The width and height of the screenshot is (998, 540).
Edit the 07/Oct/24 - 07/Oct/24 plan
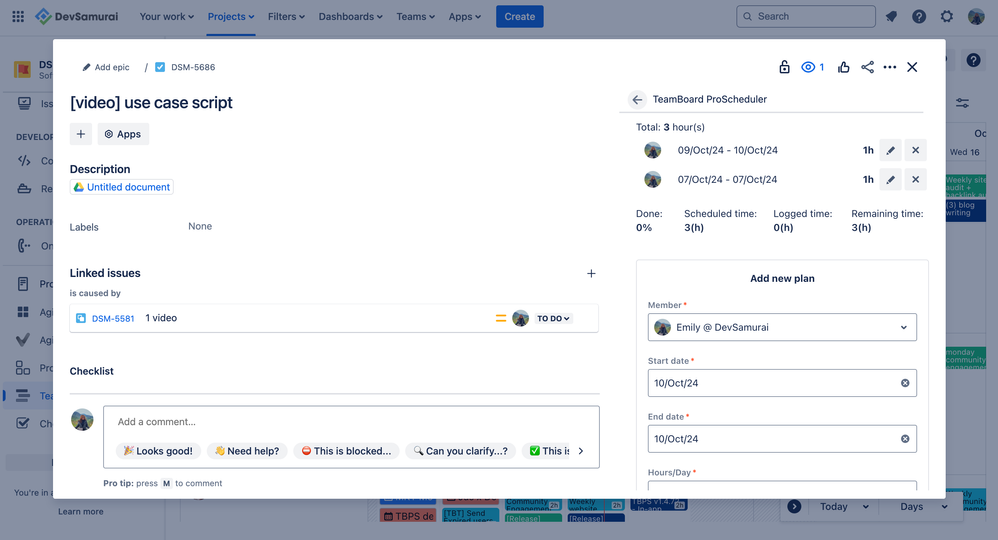tap(890, 180)
